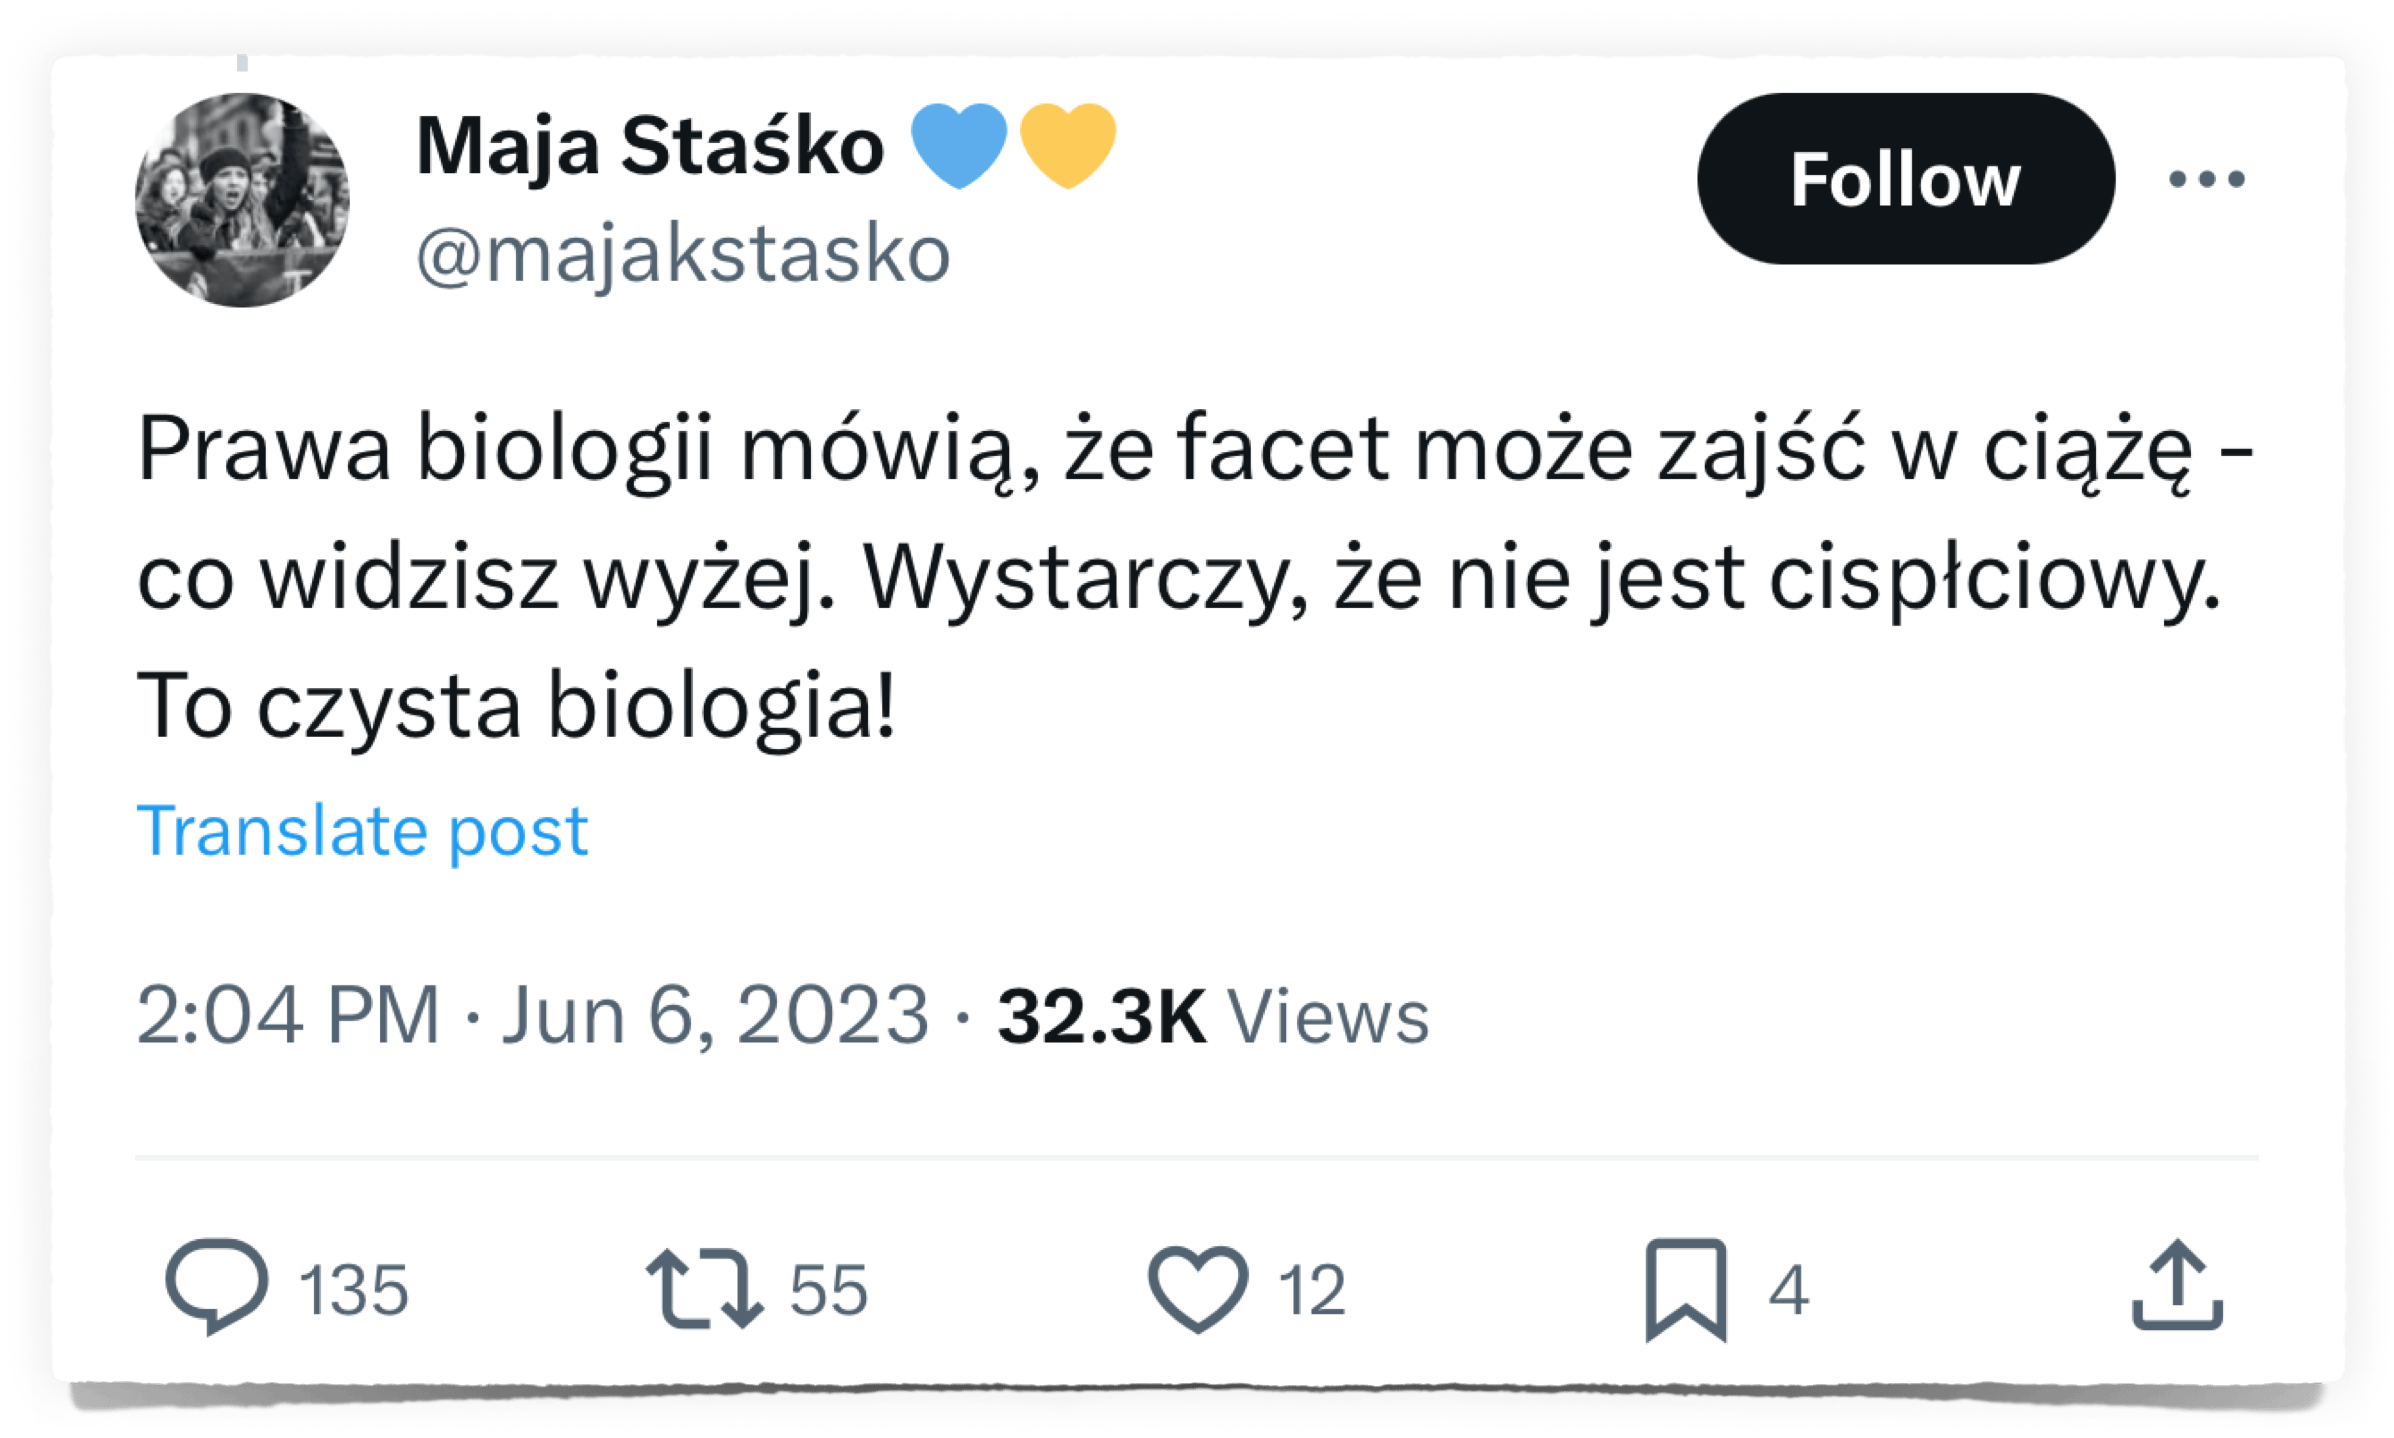Screen dimensions: 2394x1438
Task: Click the 2:04 PM timestamp
Action: coord(288,1015)
